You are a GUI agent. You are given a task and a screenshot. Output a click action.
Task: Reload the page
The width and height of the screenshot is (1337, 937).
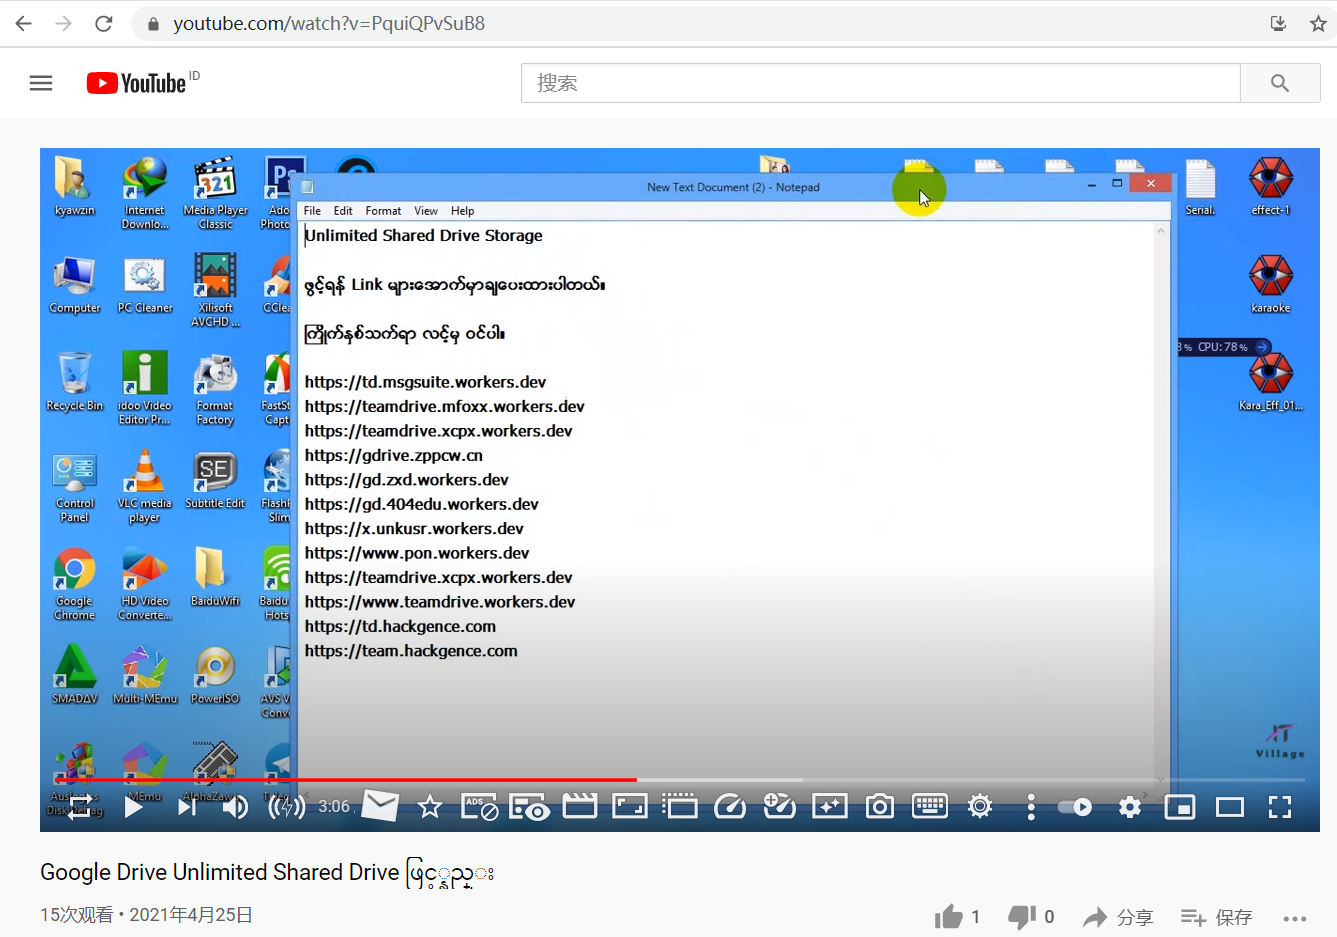click(104, 23)
